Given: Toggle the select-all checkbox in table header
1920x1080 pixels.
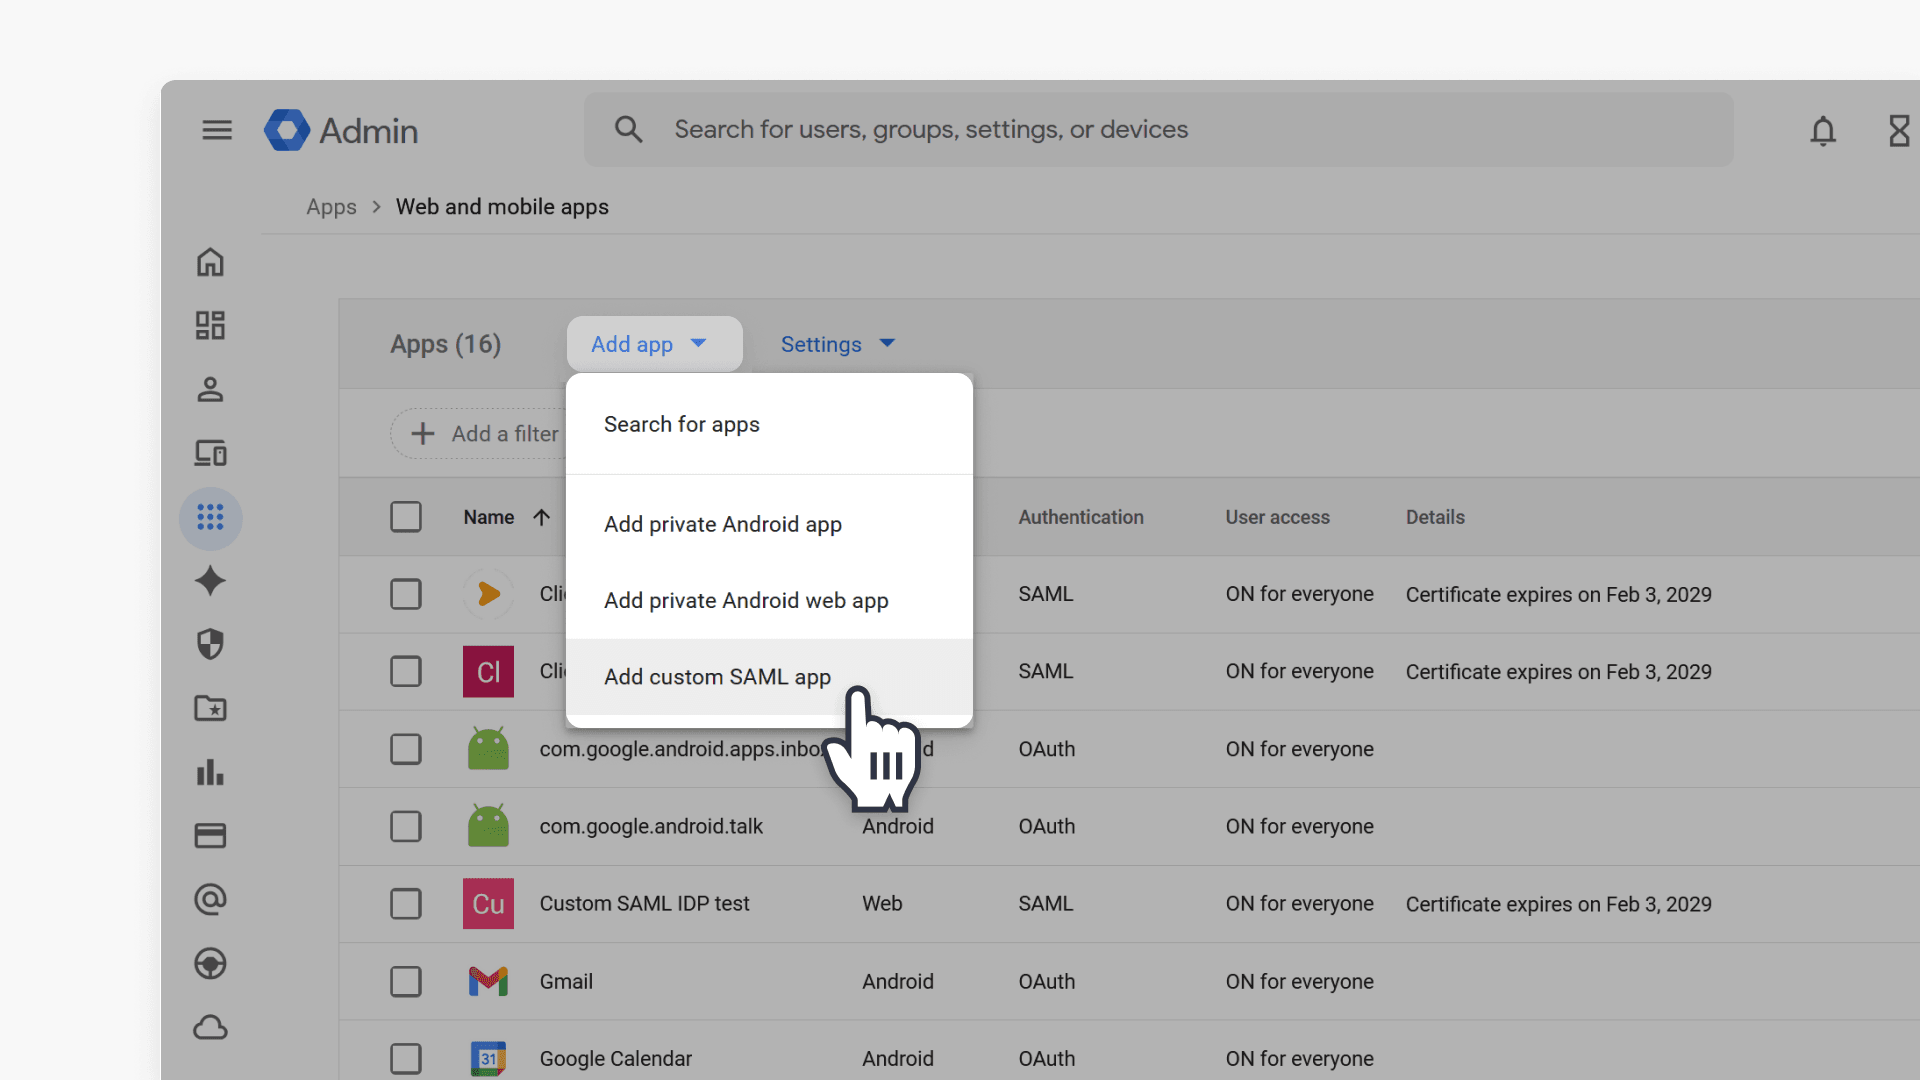Looking at the screenshot, I should click(x=406, y=517).
